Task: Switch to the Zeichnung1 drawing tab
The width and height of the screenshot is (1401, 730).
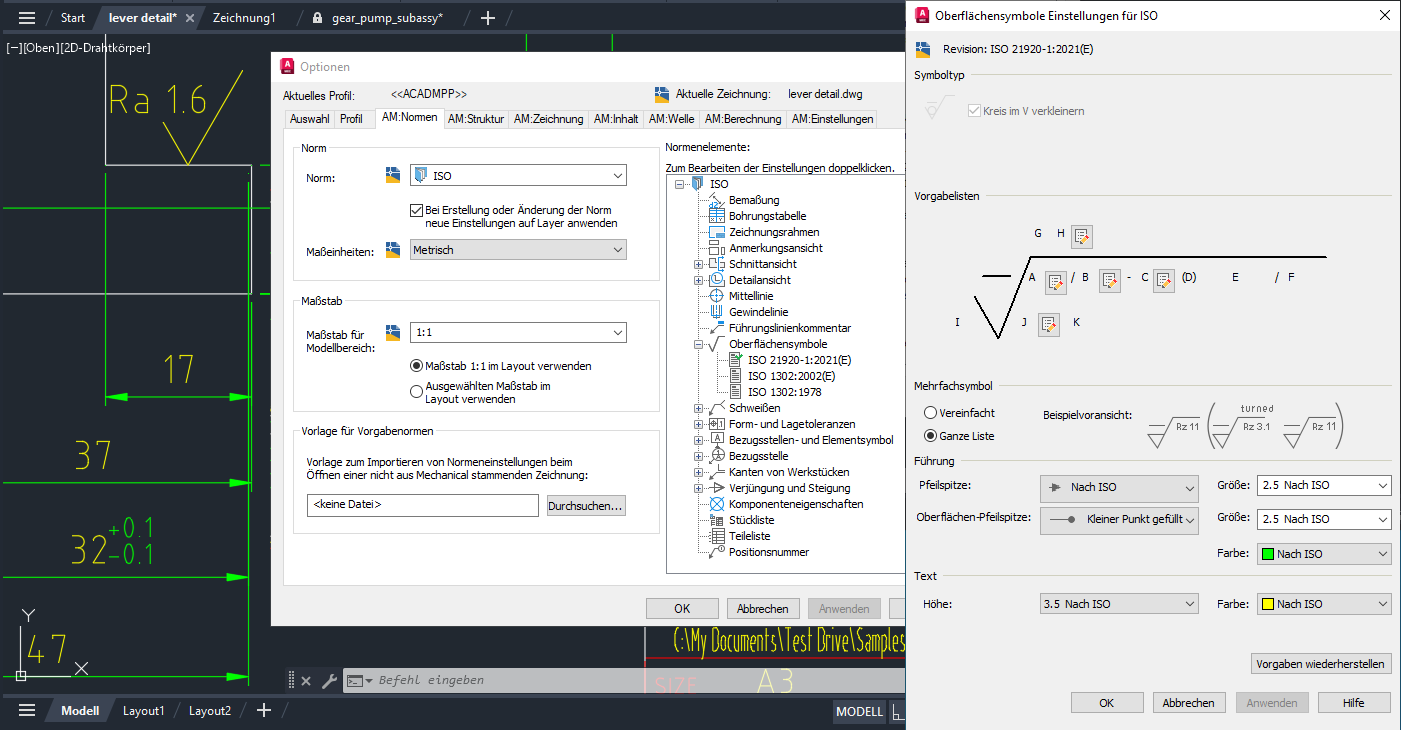Action: [x=244, y=18]
